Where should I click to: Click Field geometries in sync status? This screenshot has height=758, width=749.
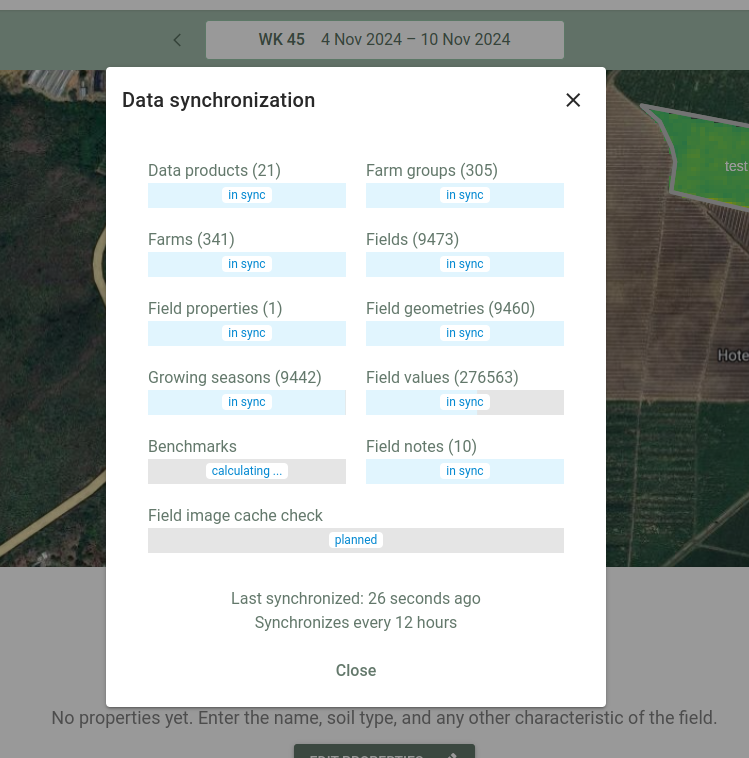464,333
